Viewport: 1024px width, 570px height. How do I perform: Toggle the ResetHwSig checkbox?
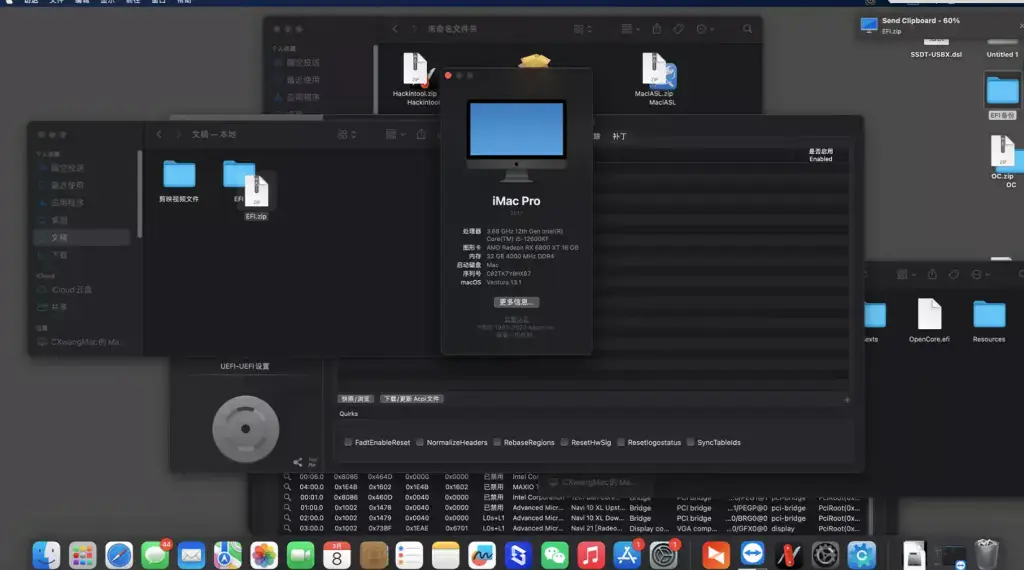point(564,442)
